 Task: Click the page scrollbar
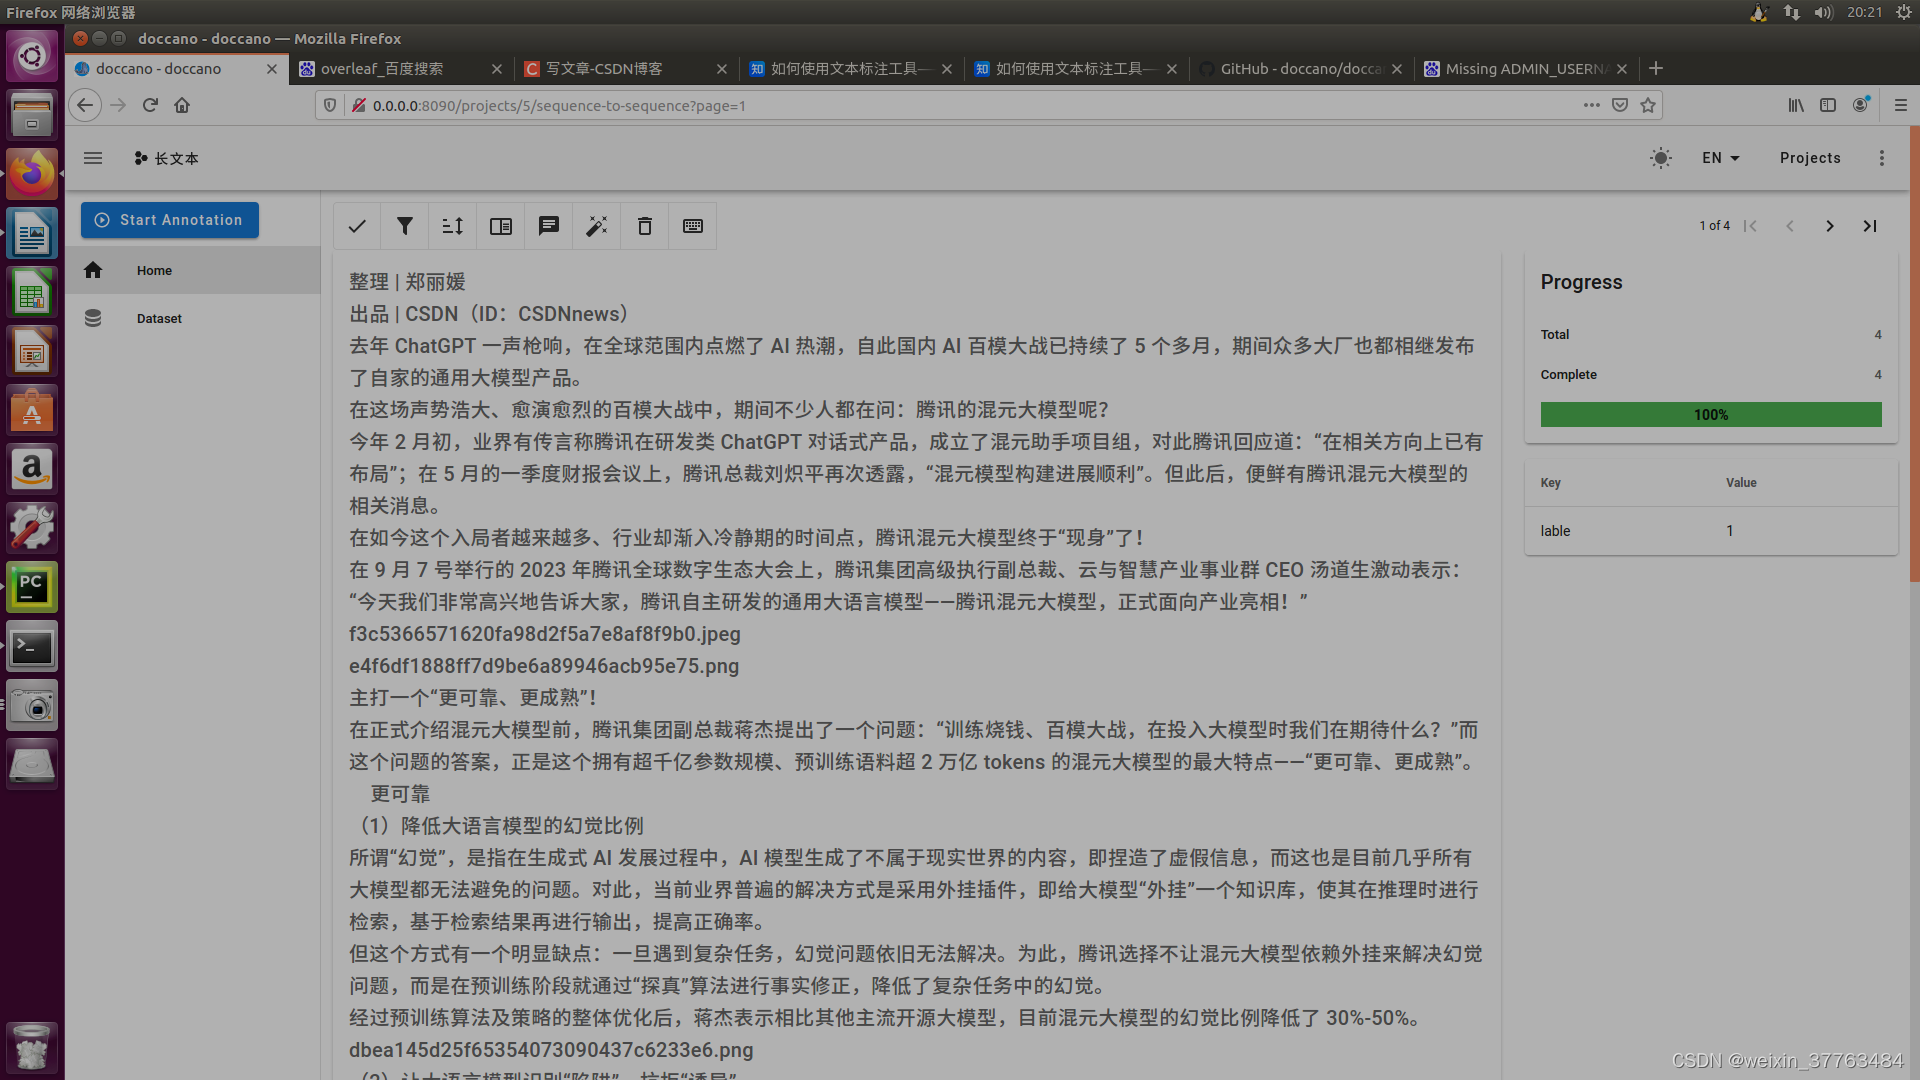click(x=1914, y=354)
